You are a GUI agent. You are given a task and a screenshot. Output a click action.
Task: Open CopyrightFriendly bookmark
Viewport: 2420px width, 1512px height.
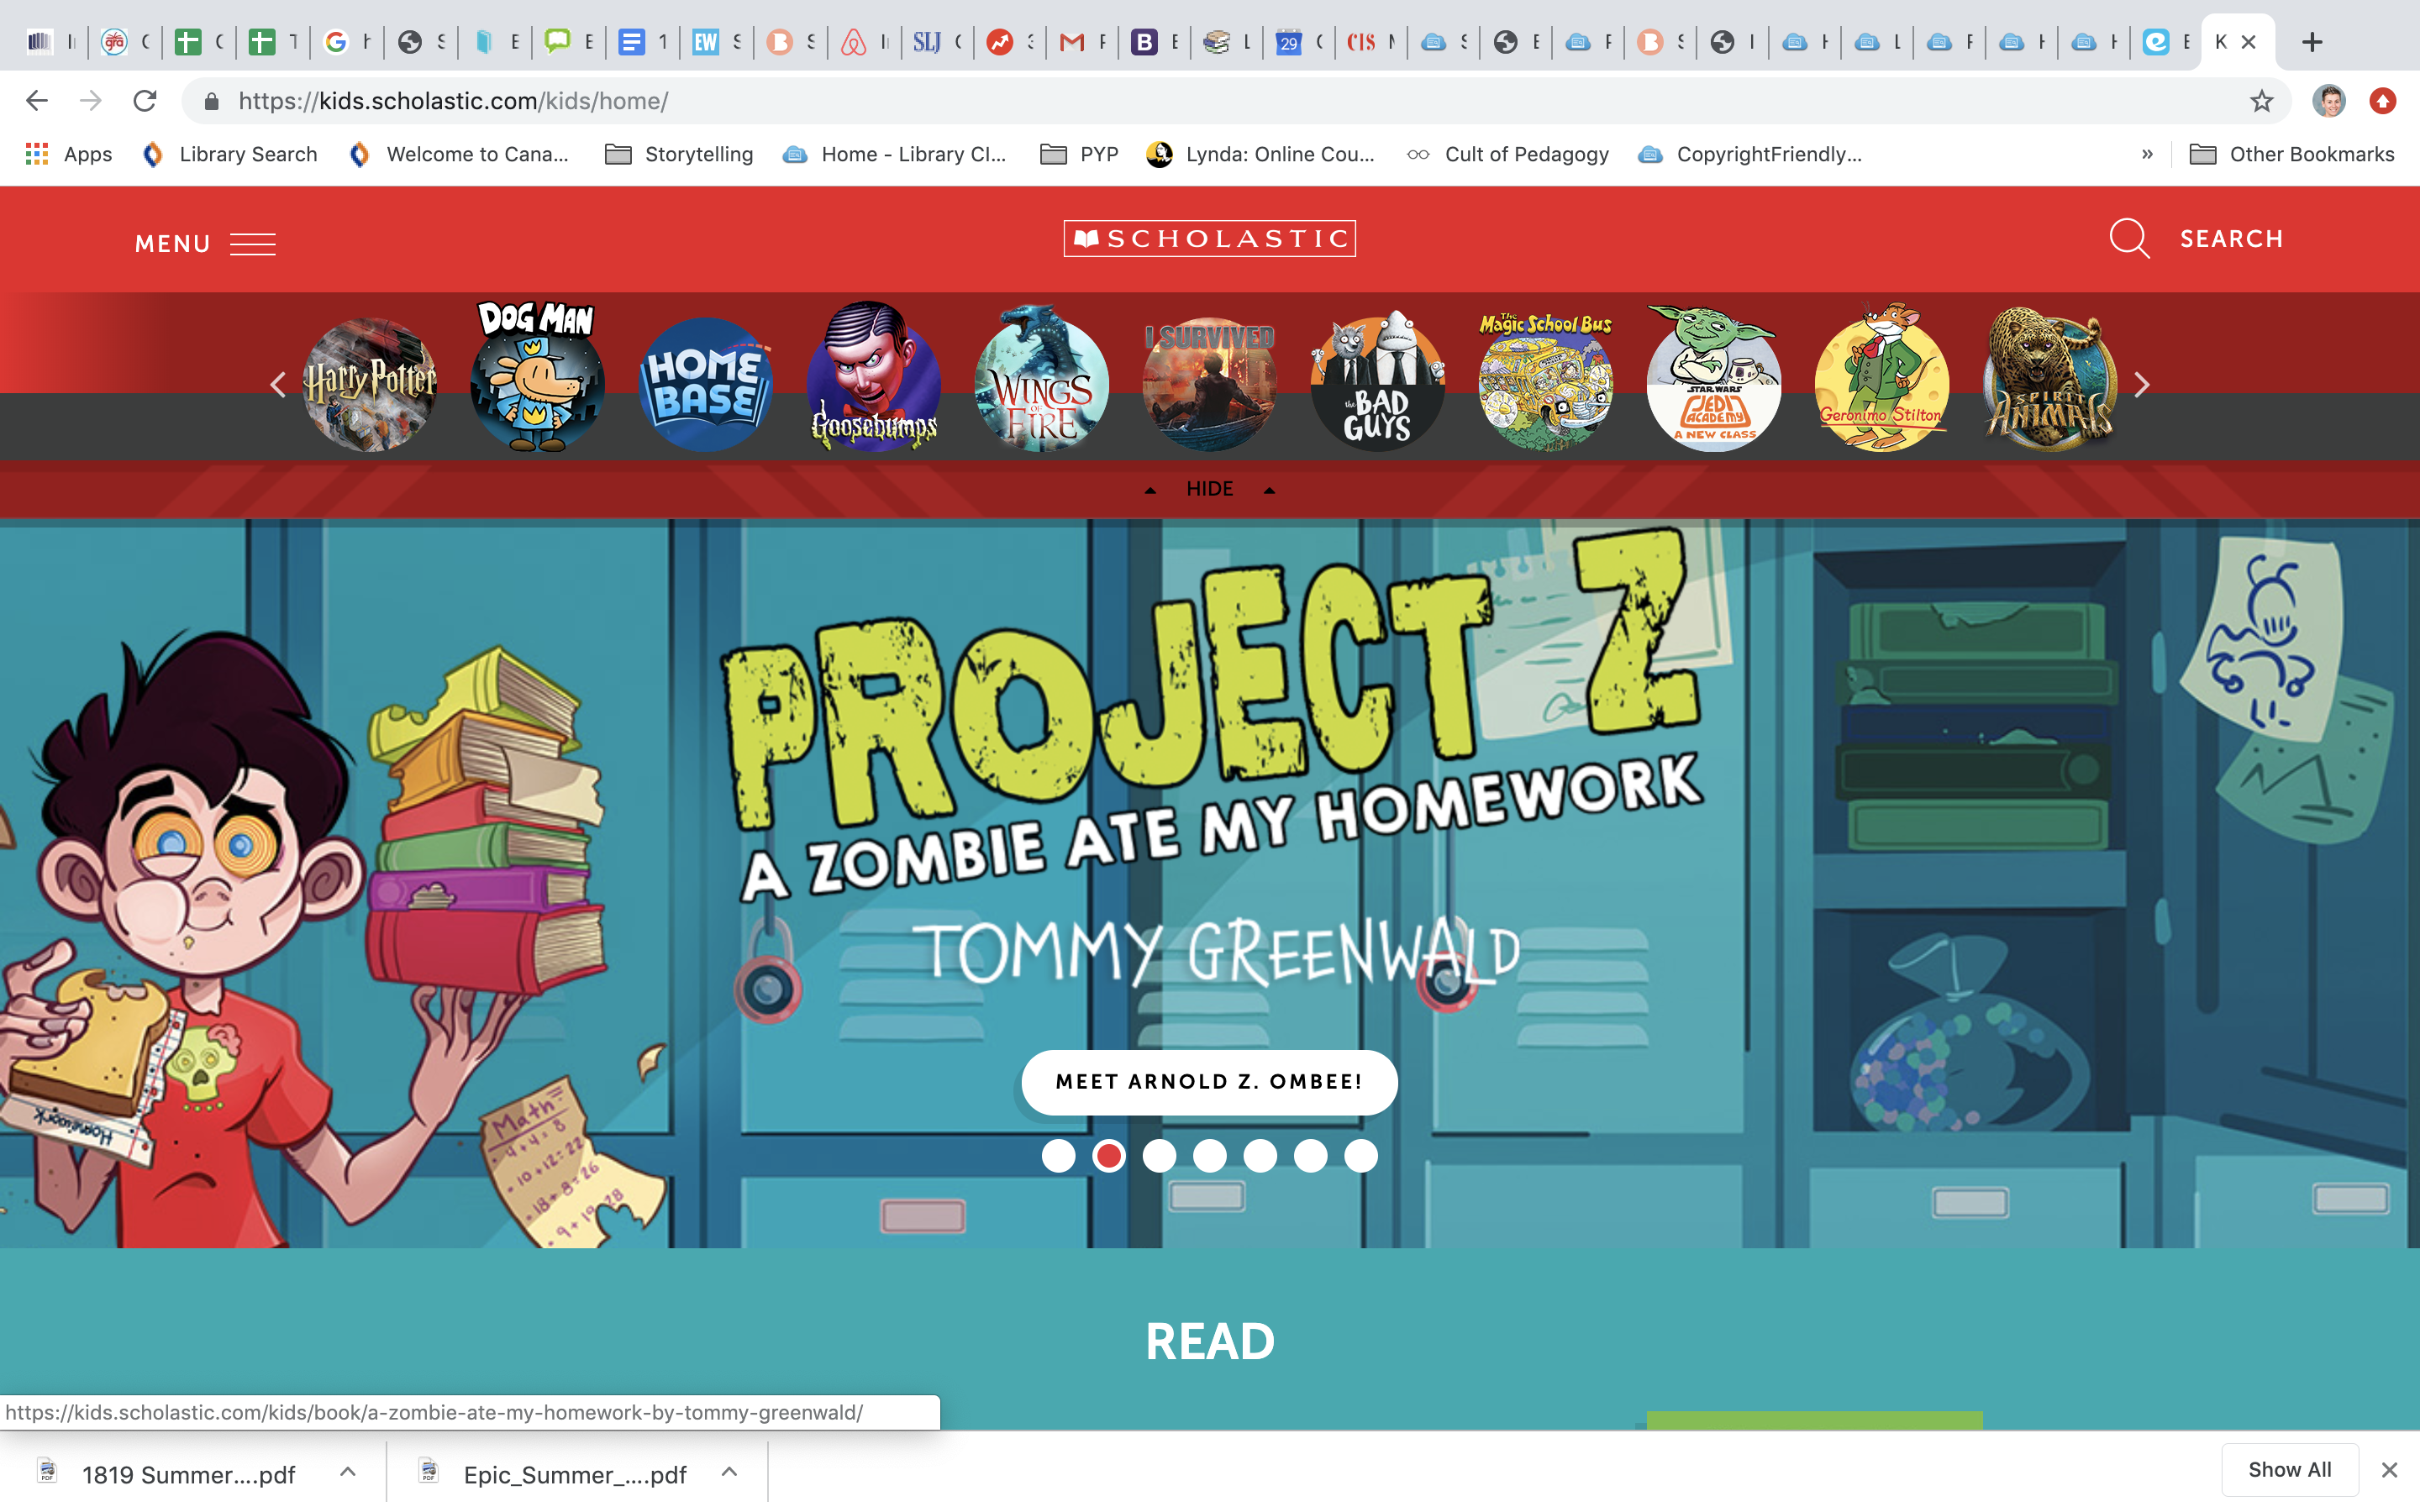(x=1750, y=154)
